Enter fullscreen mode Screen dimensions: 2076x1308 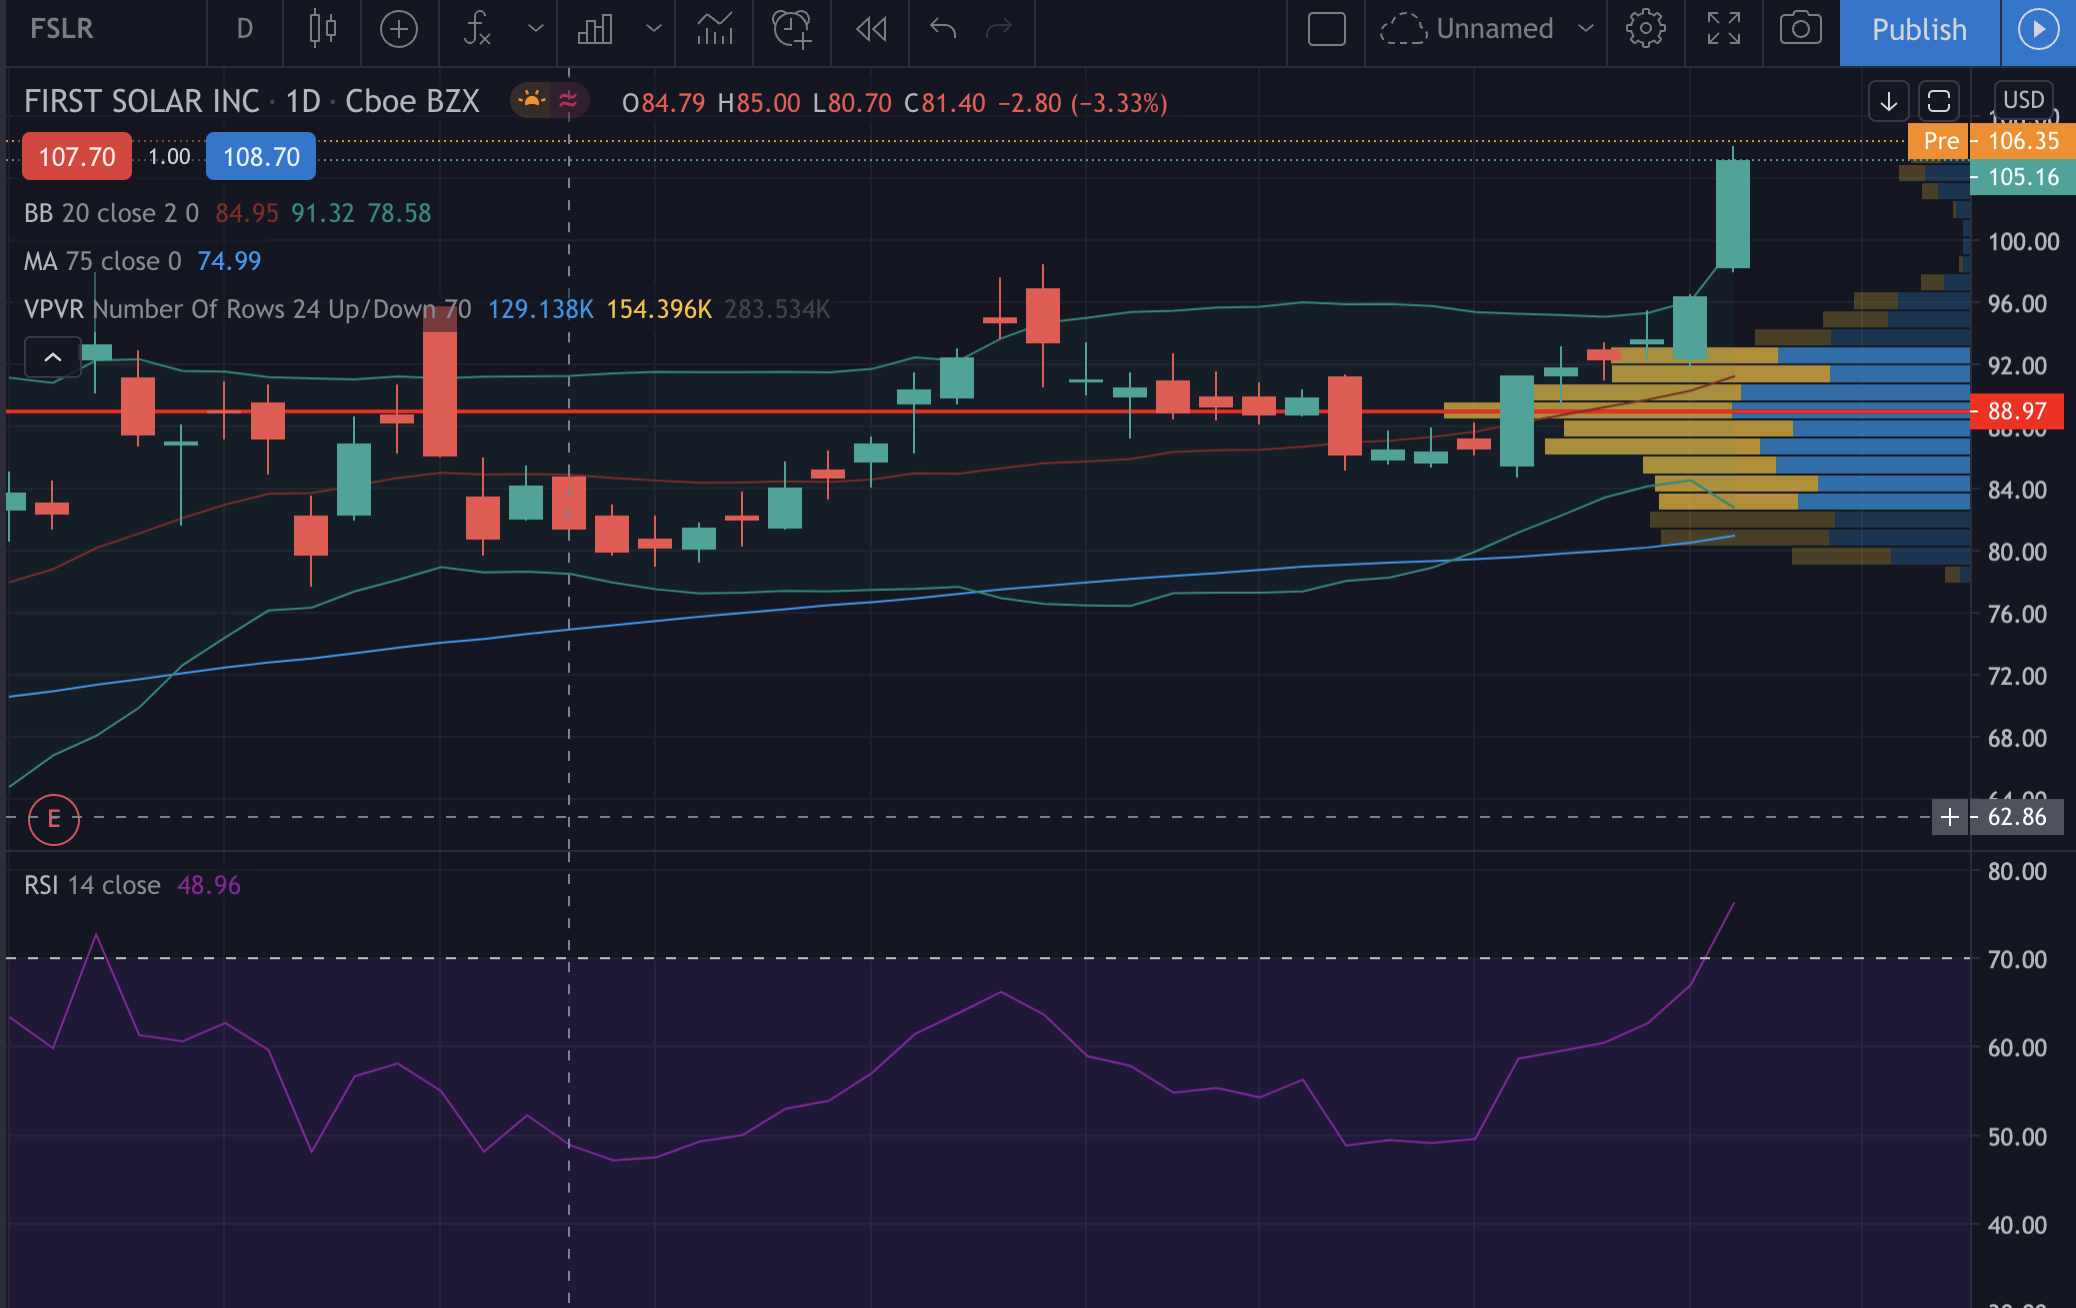1723,29
